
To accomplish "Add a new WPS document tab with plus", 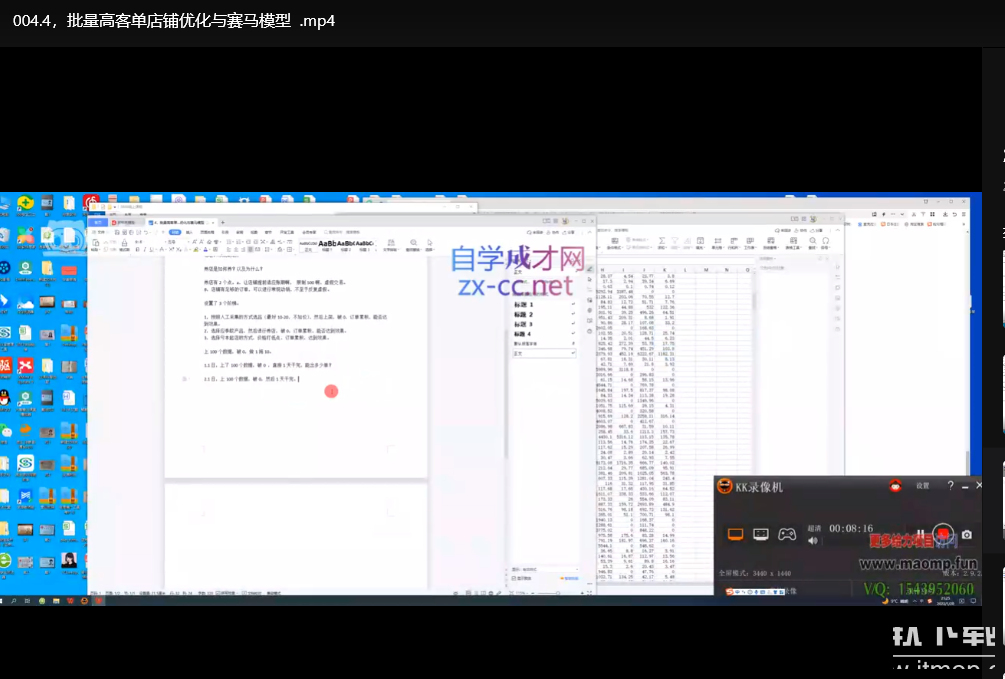I will [x=222, y=222].
